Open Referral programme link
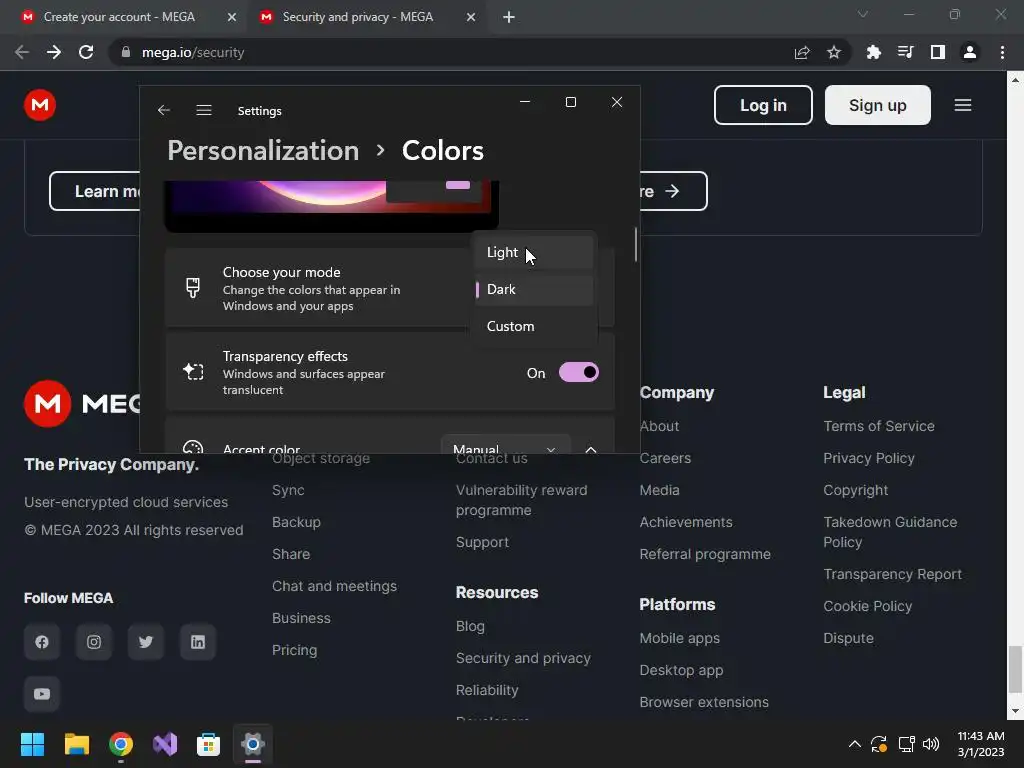This screenshot has height=768, width=1024. pos(705,554)
